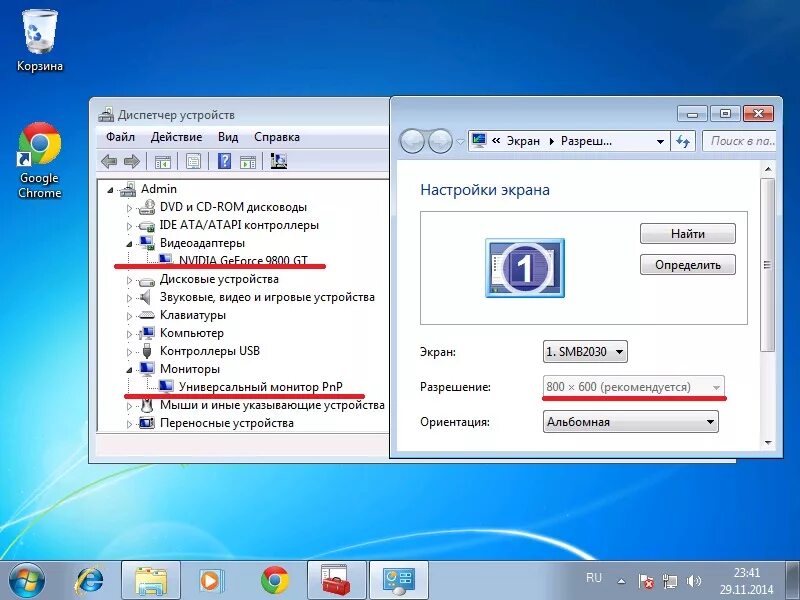
Task: Click the volume speaker tray icon
Action: (x=693, y=581)
